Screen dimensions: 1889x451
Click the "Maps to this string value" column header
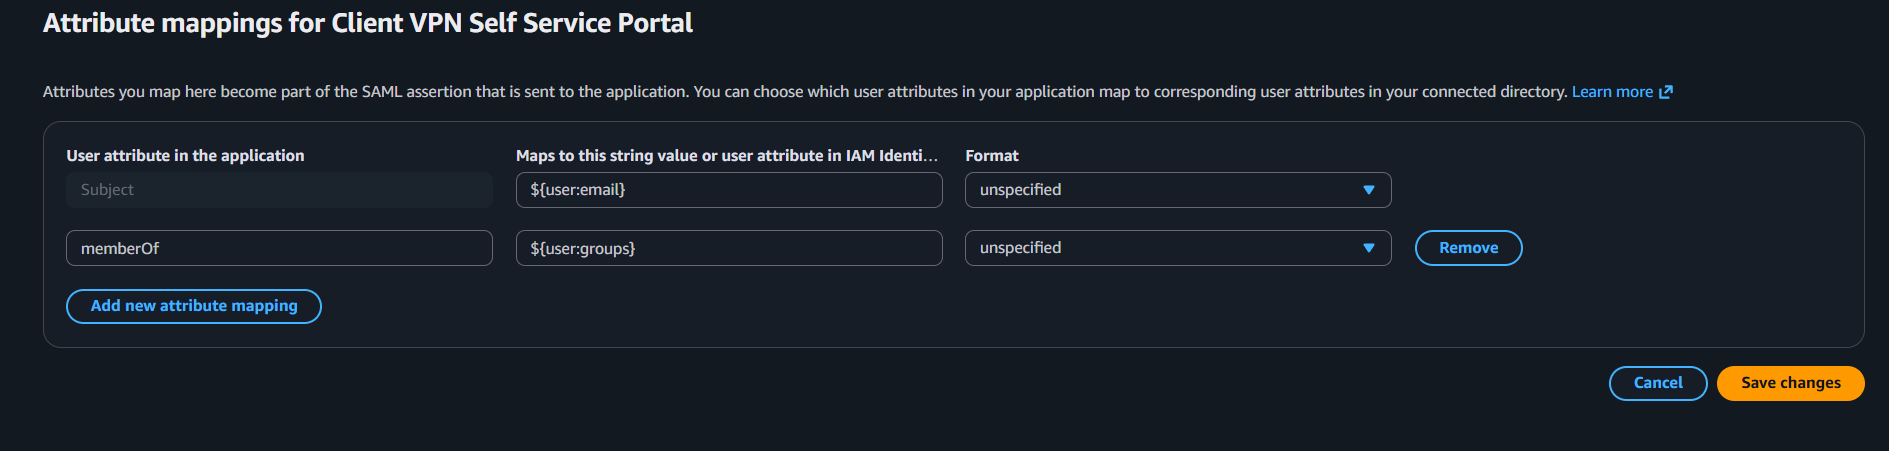727,156
